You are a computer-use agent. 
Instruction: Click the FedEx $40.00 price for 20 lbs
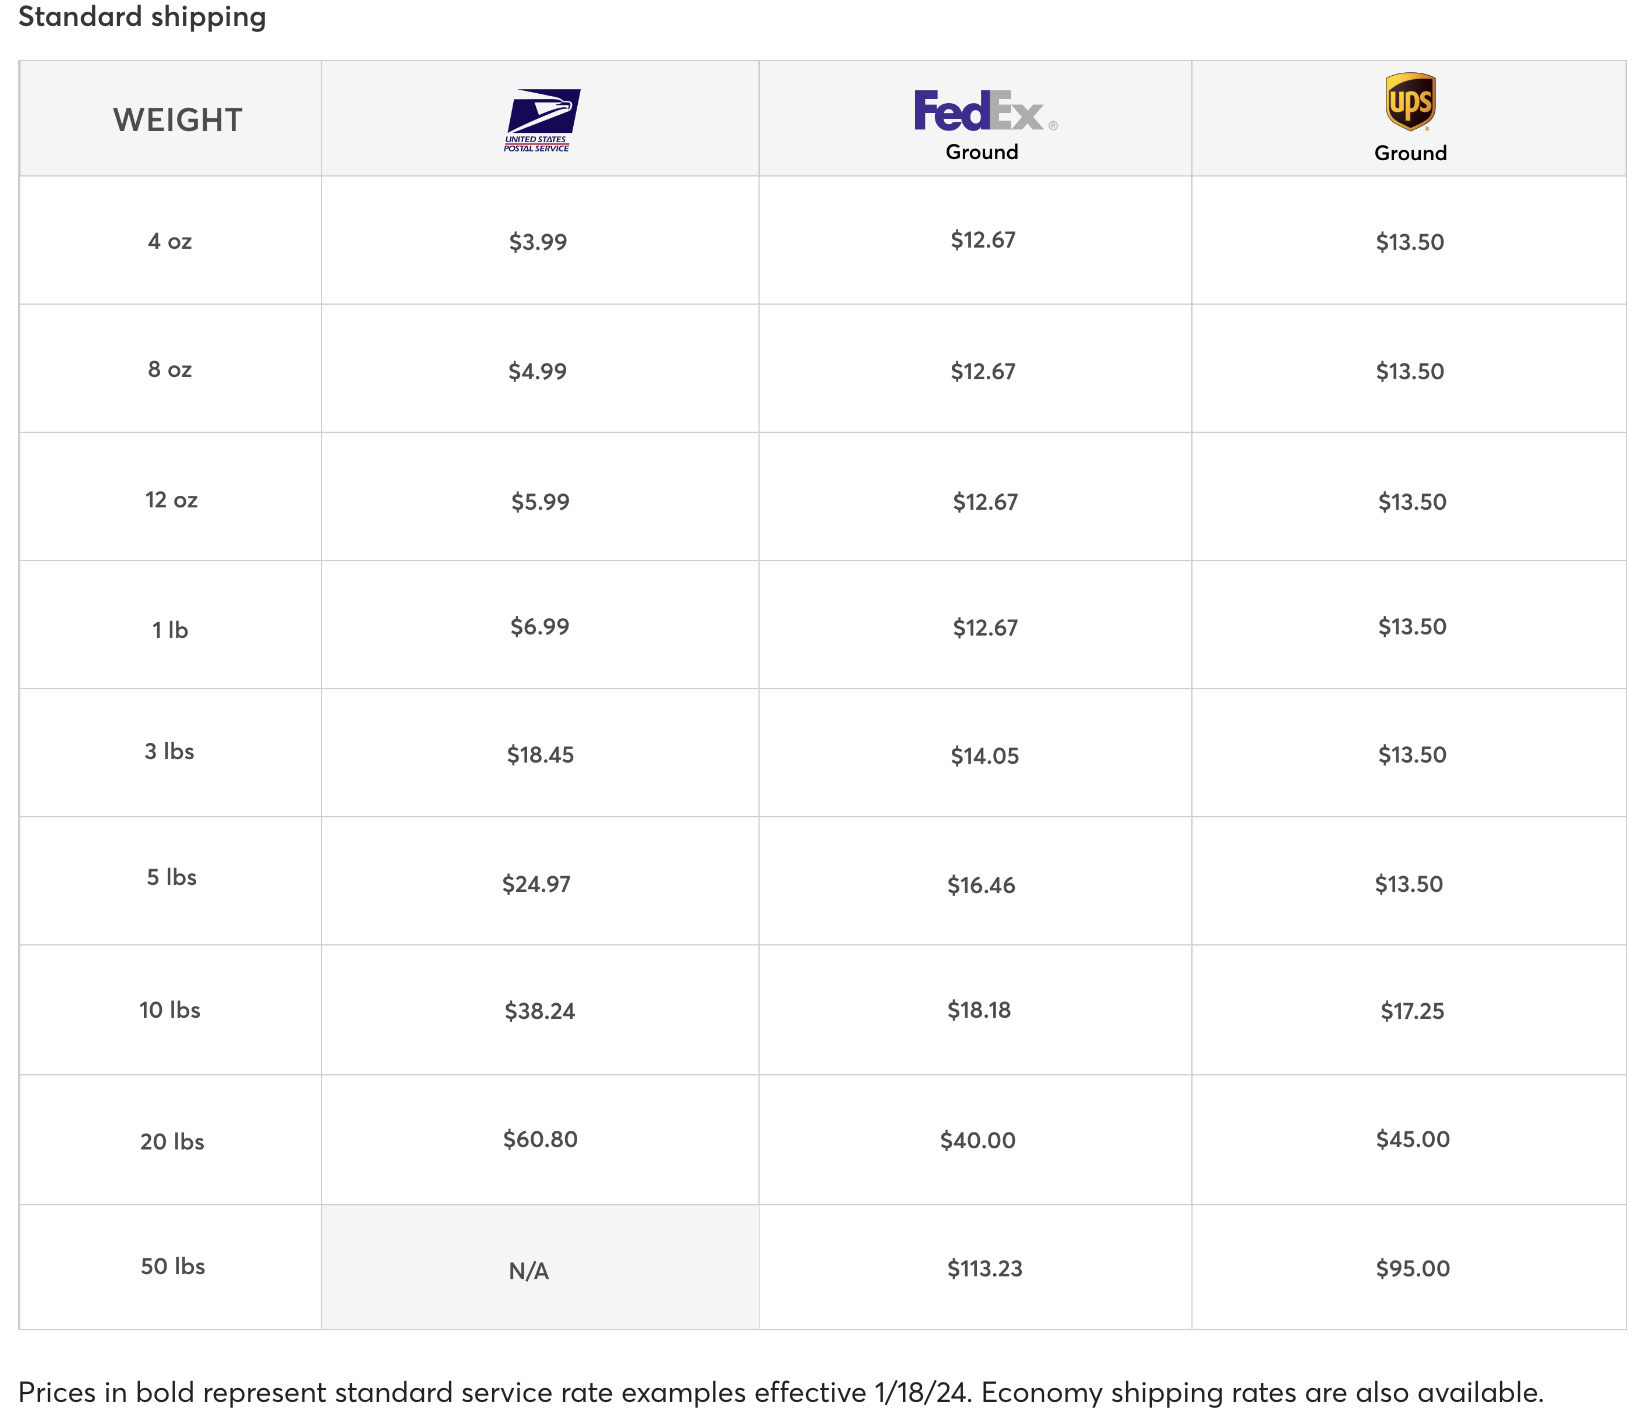click(x=978, y=1140)
